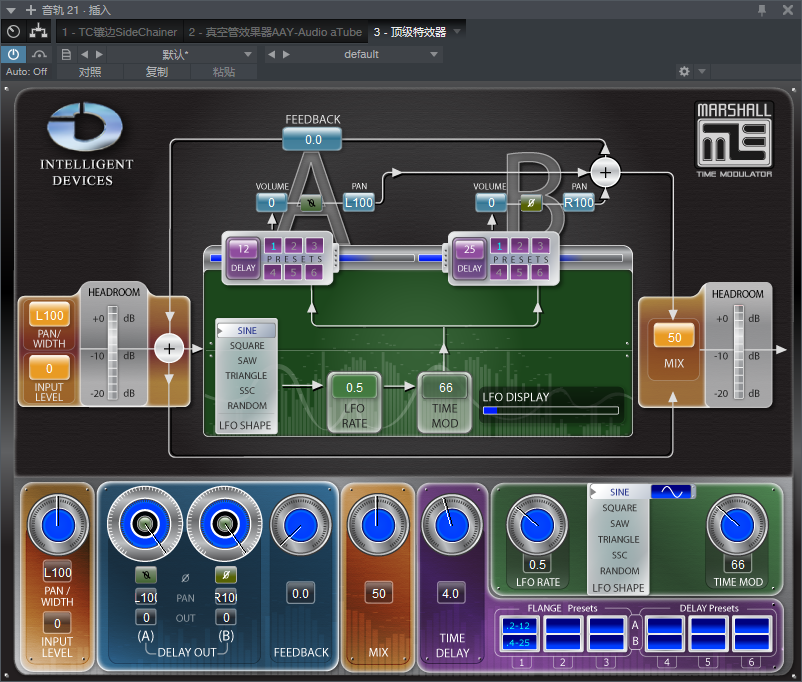Click the orange L100 PAN/WIDTH box
This screenshot has height=682, width=802.
coord(50,315)
